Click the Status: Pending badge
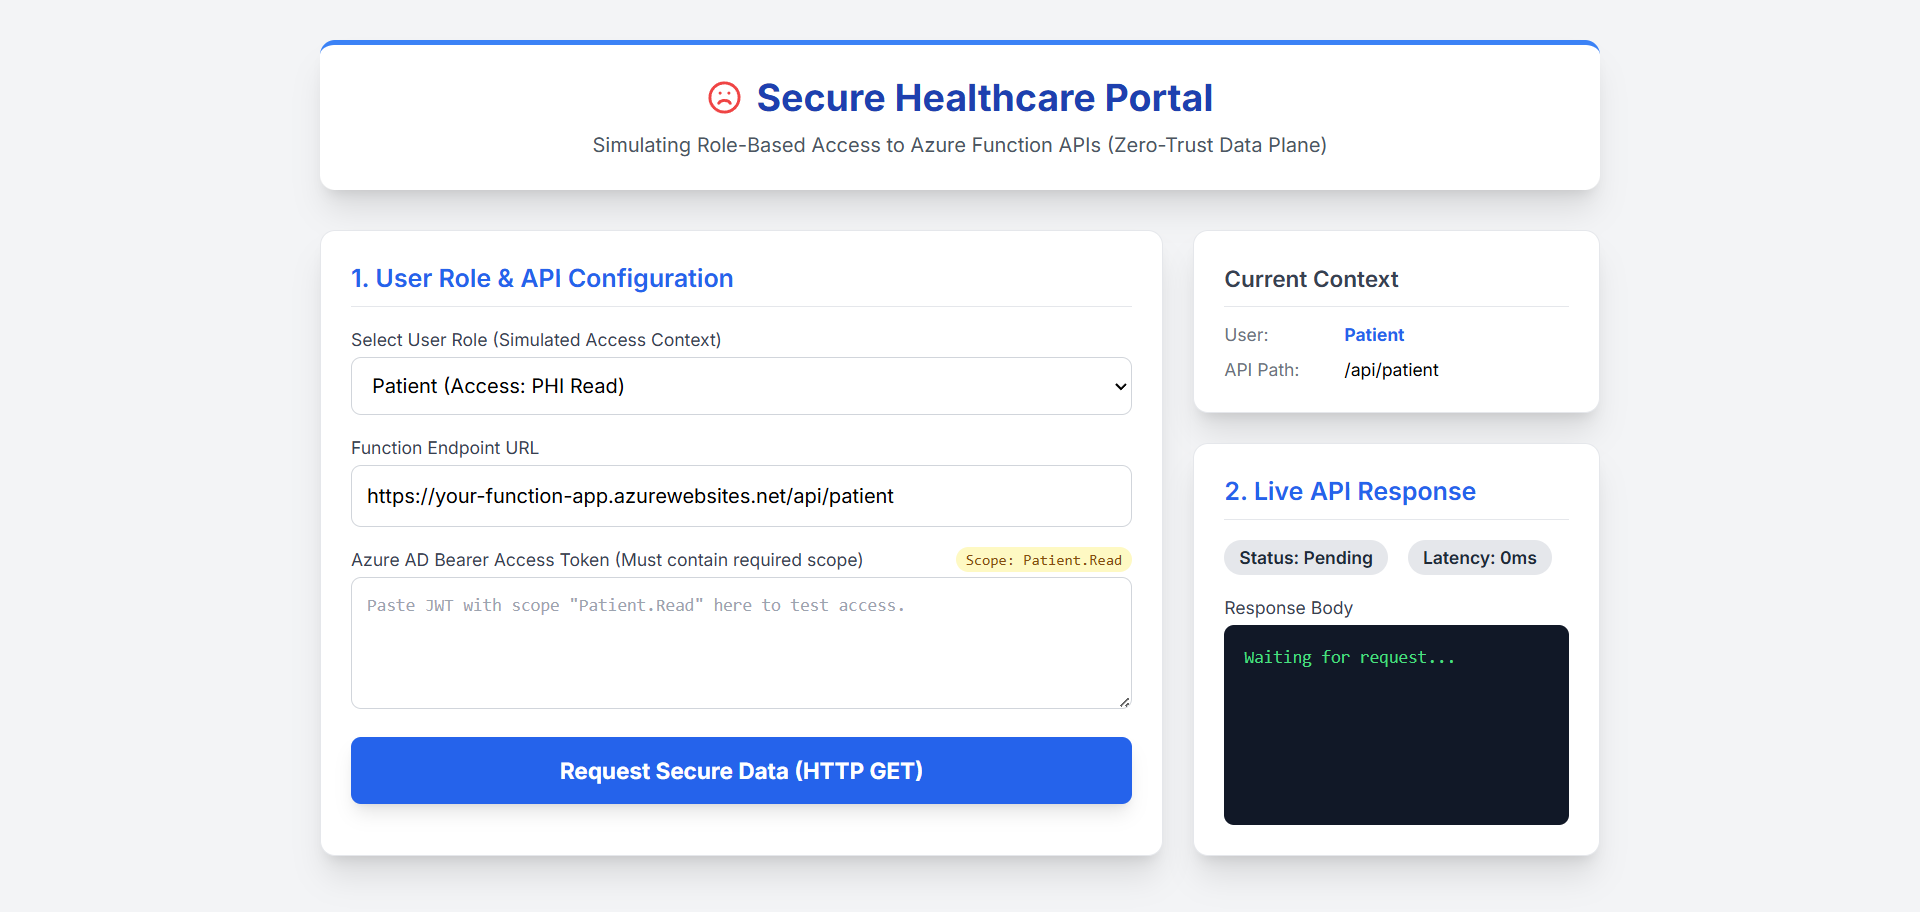This screenshot has height=912, width=1920. (x=1305, y=558)
